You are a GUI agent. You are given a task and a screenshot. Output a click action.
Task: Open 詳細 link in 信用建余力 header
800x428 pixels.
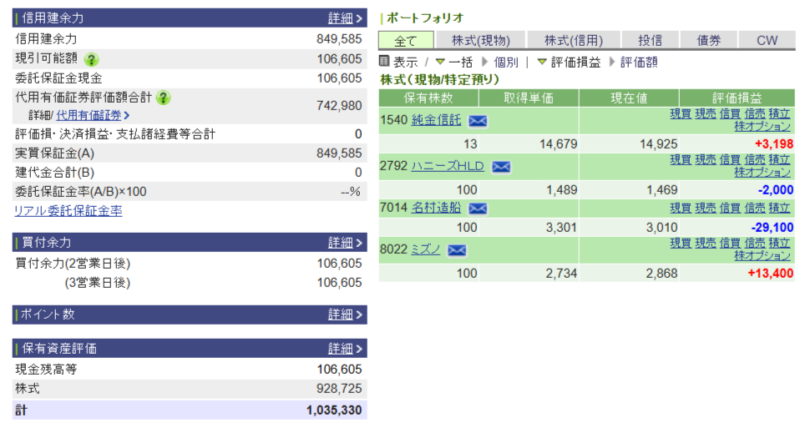click(345, 18)
